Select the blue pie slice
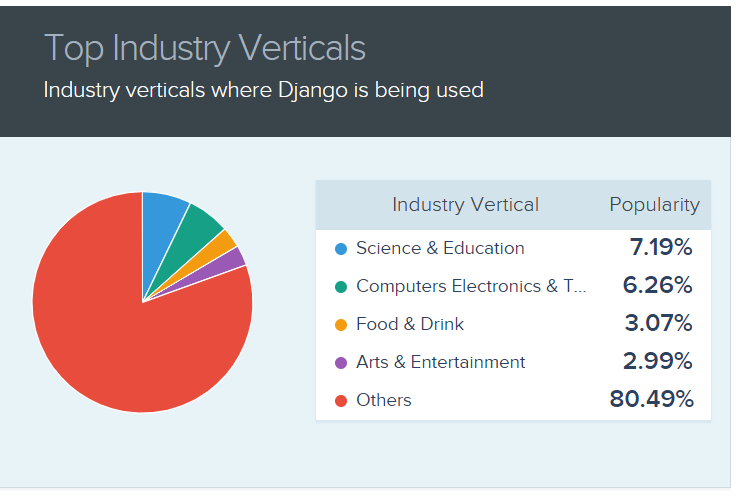 (x=162, y=235)
